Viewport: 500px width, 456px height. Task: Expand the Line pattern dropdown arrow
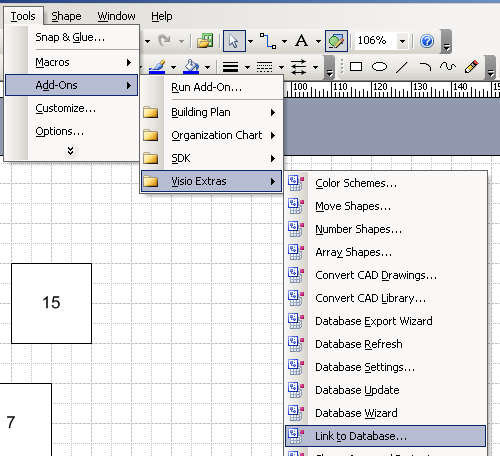click(281, 67)
